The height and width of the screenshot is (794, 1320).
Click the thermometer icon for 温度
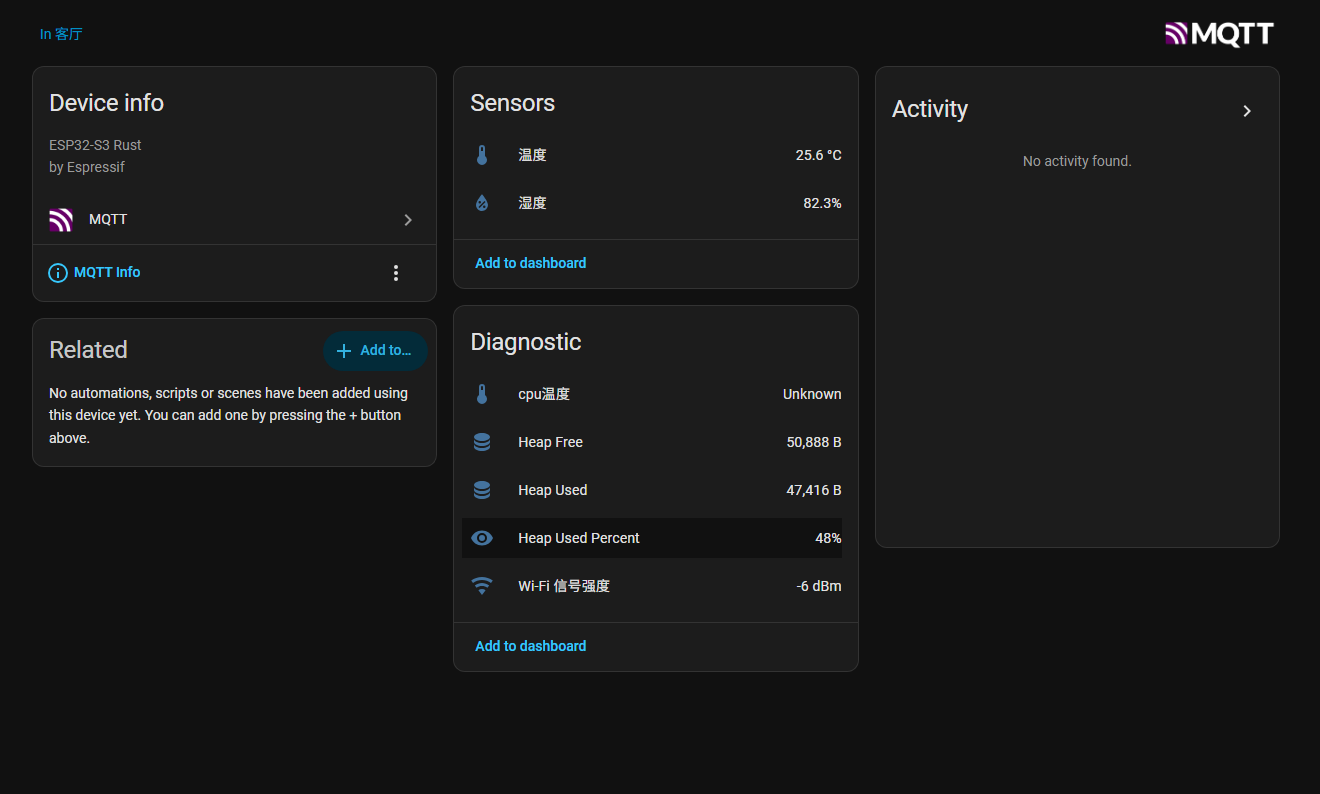[x=482, y=155]
